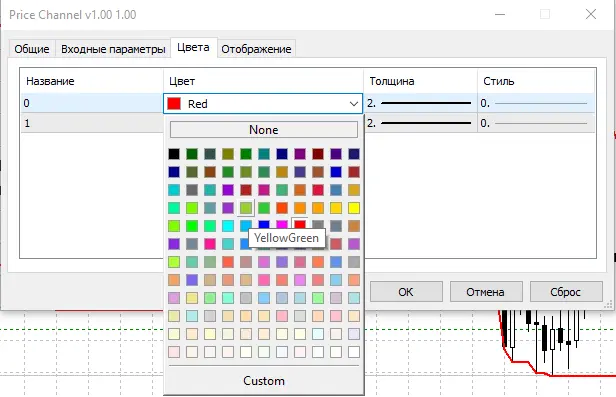
Task: Pick the white swatch at the palette's last row
Action: click(x=354, y=352)
